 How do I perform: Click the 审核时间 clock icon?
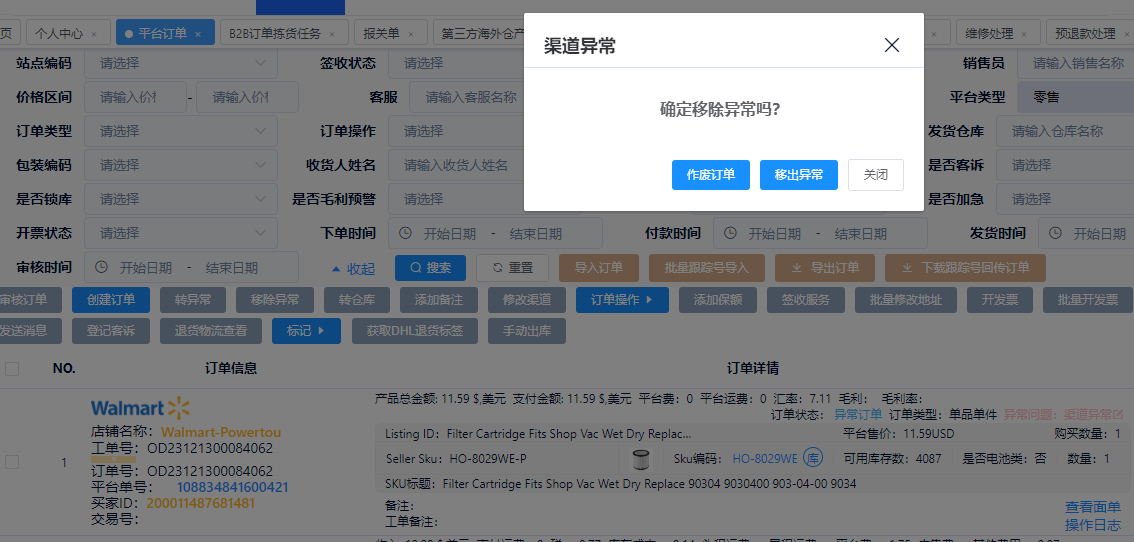tap(102, 267)
